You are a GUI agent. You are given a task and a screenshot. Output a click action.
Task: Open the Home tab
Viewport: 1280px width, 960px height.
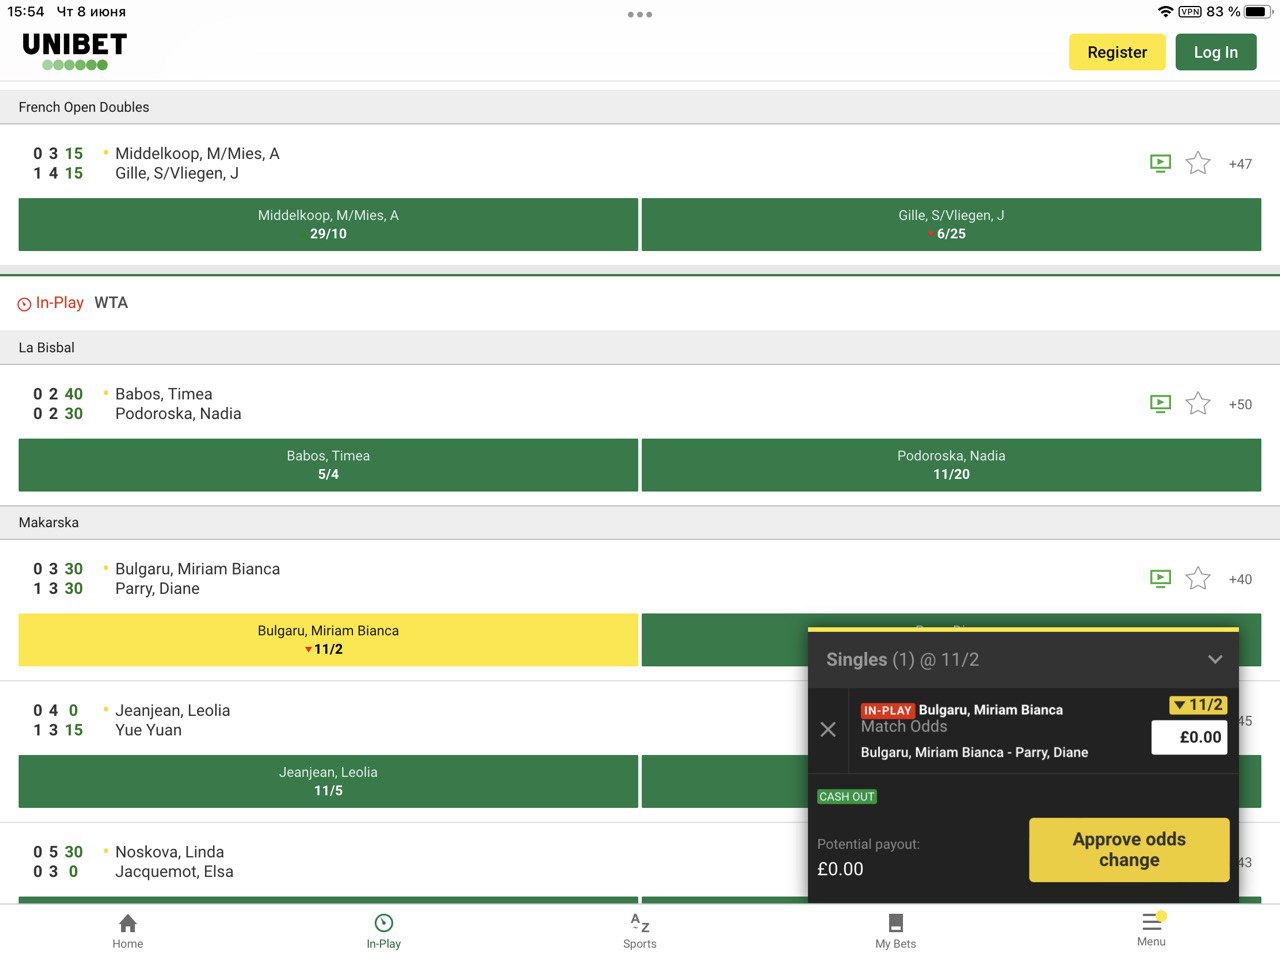click(x=128, y=931)
